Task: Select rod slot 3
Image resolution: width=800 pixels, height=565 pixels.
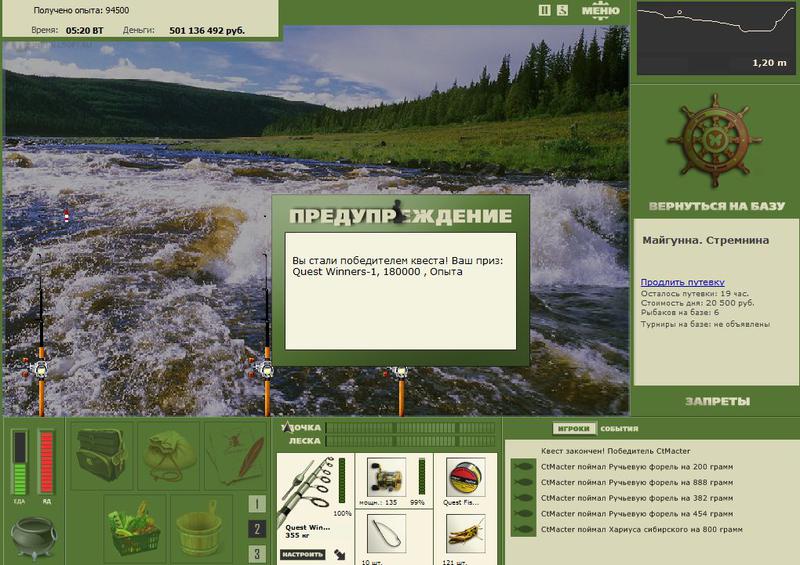Action: coord(257,553)
